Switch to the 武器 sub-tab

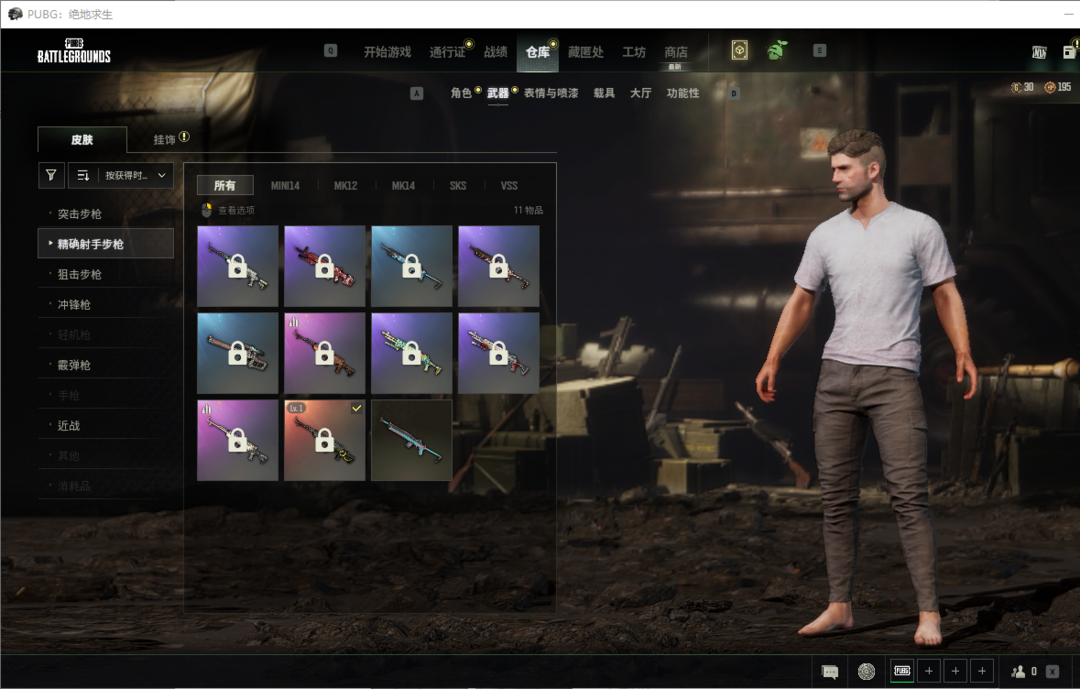coord(497,93)
